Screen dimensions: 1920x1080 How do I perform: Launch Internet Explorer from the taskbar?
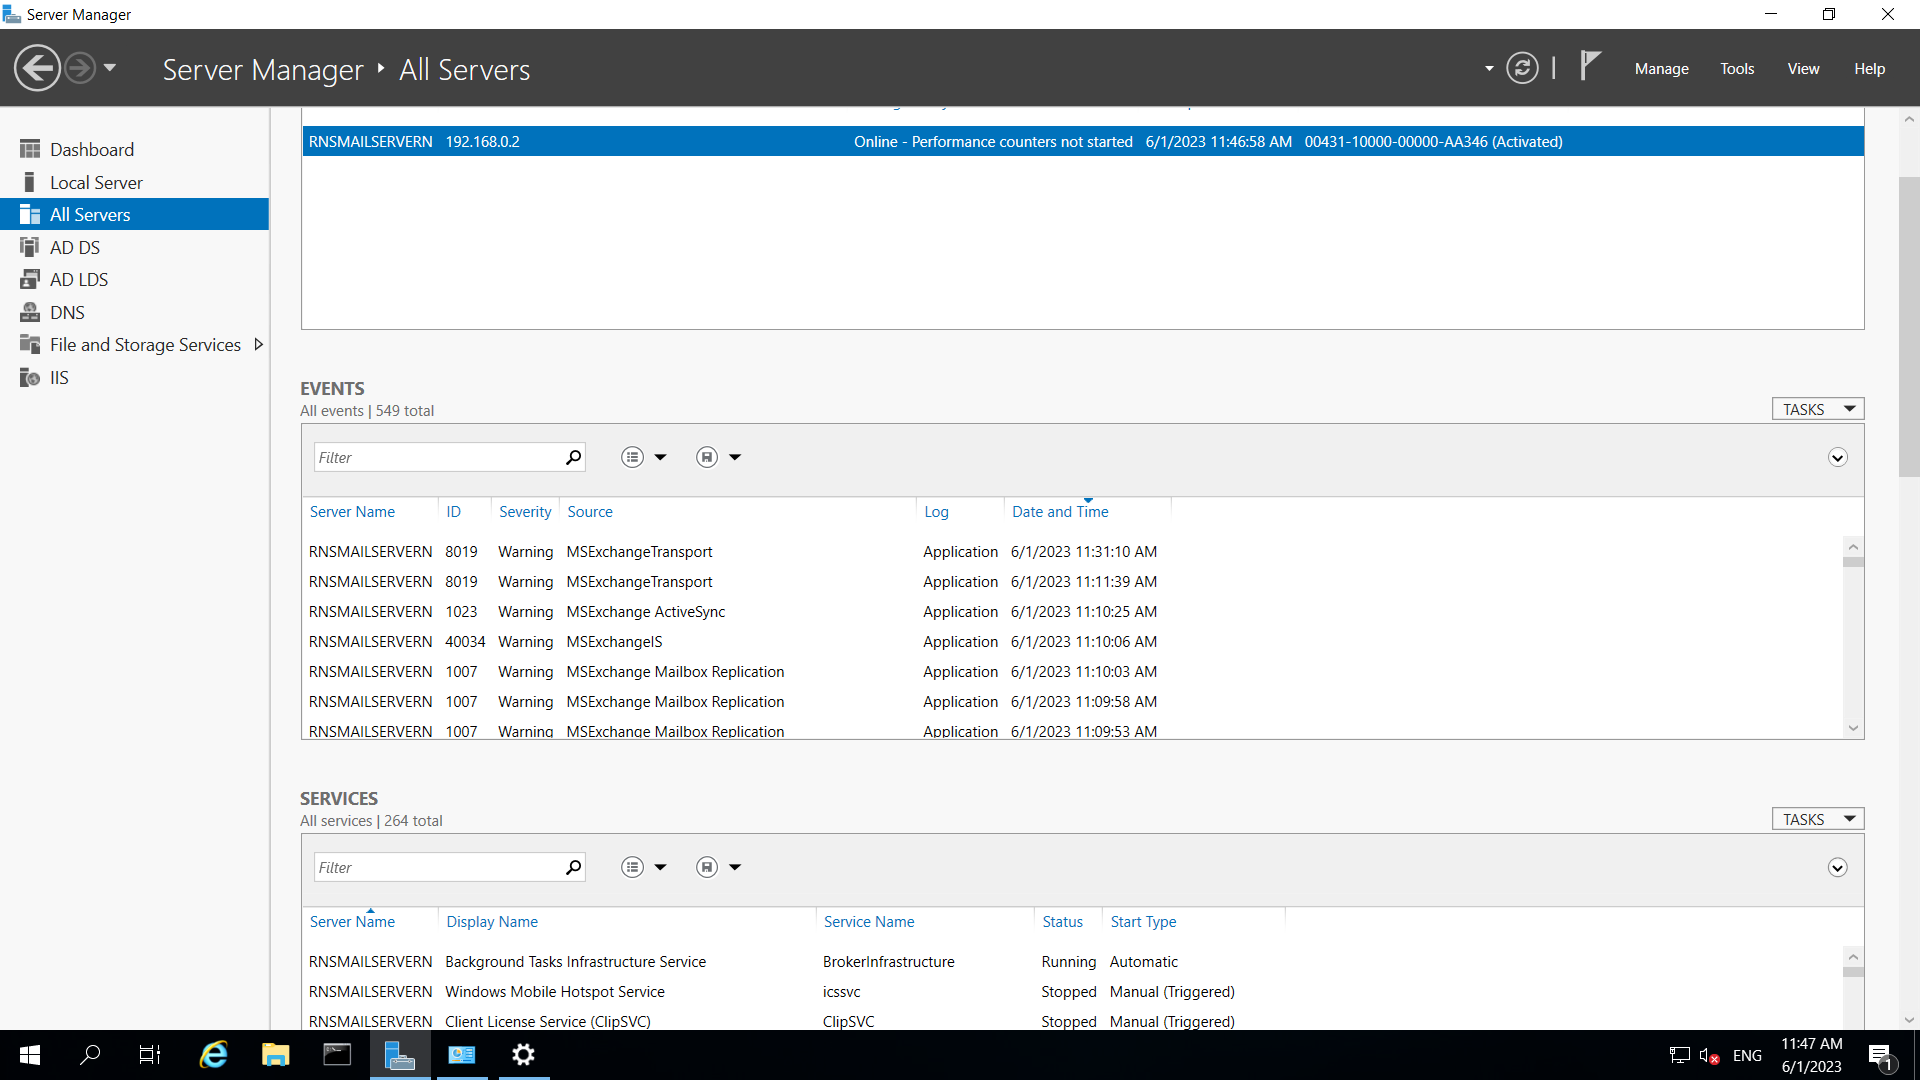click(213, 1054)
